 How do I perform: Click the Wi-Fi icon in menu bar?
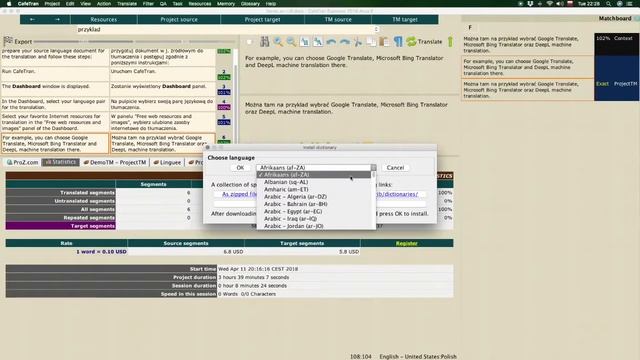click(549, 4)
